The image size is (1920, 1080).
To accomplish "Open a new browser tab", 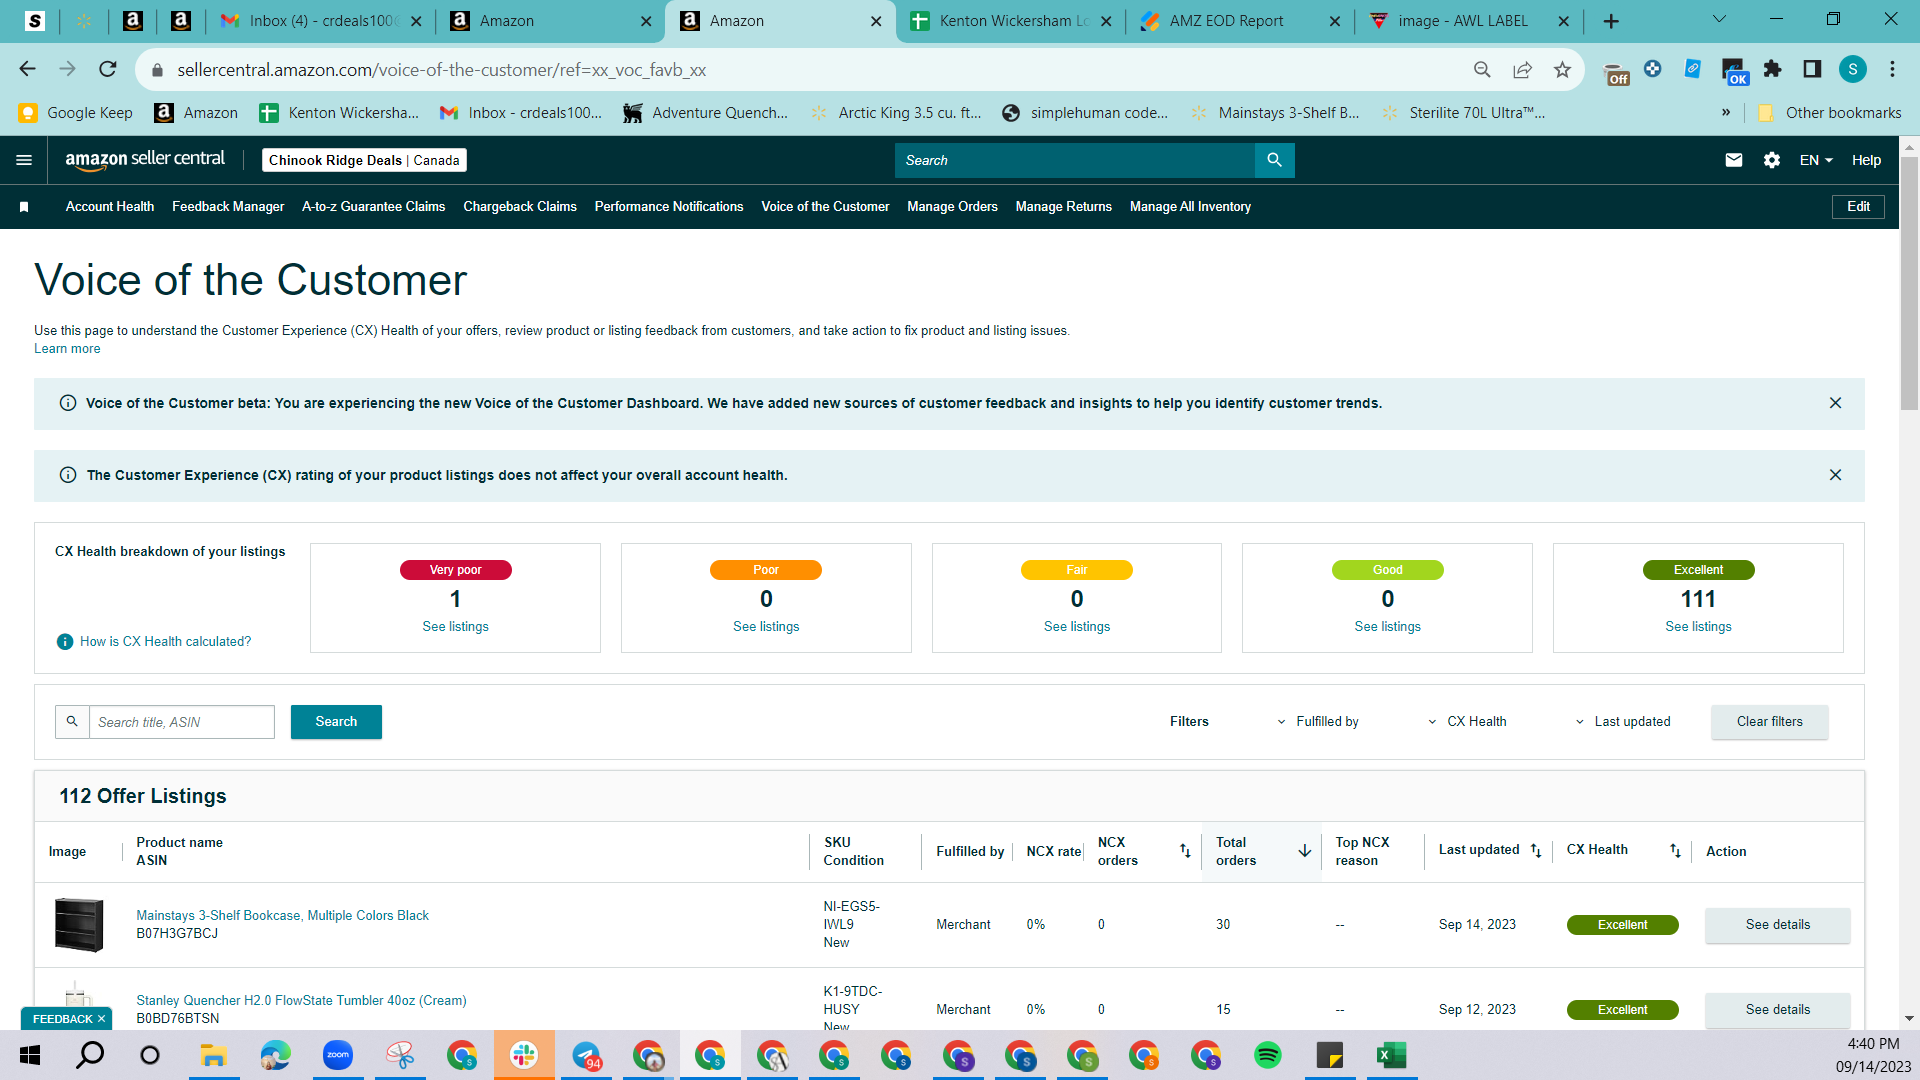I will click(x=1611, y=21).
